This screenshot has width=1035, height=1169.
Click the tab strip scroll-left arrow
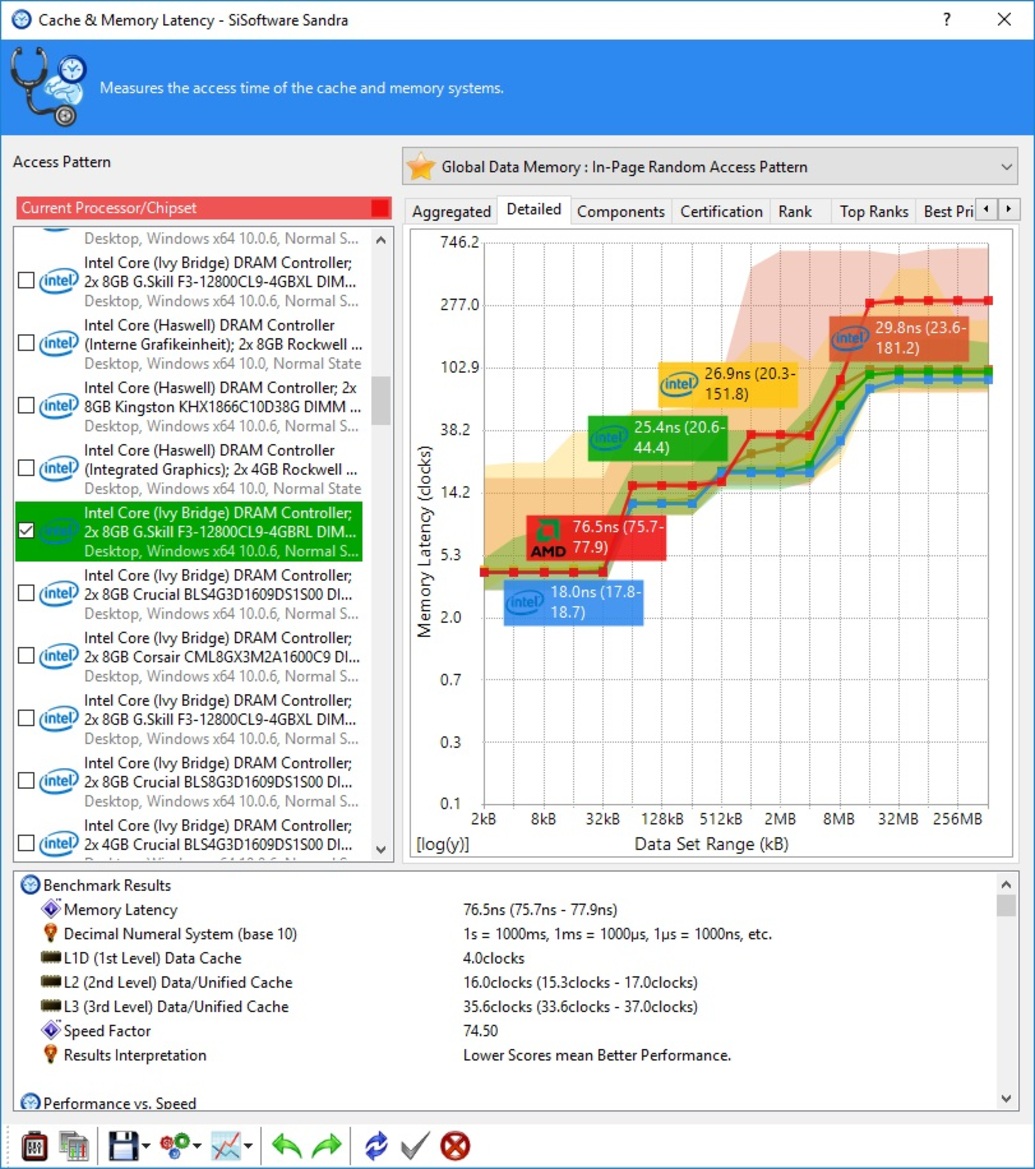point(987,209)
